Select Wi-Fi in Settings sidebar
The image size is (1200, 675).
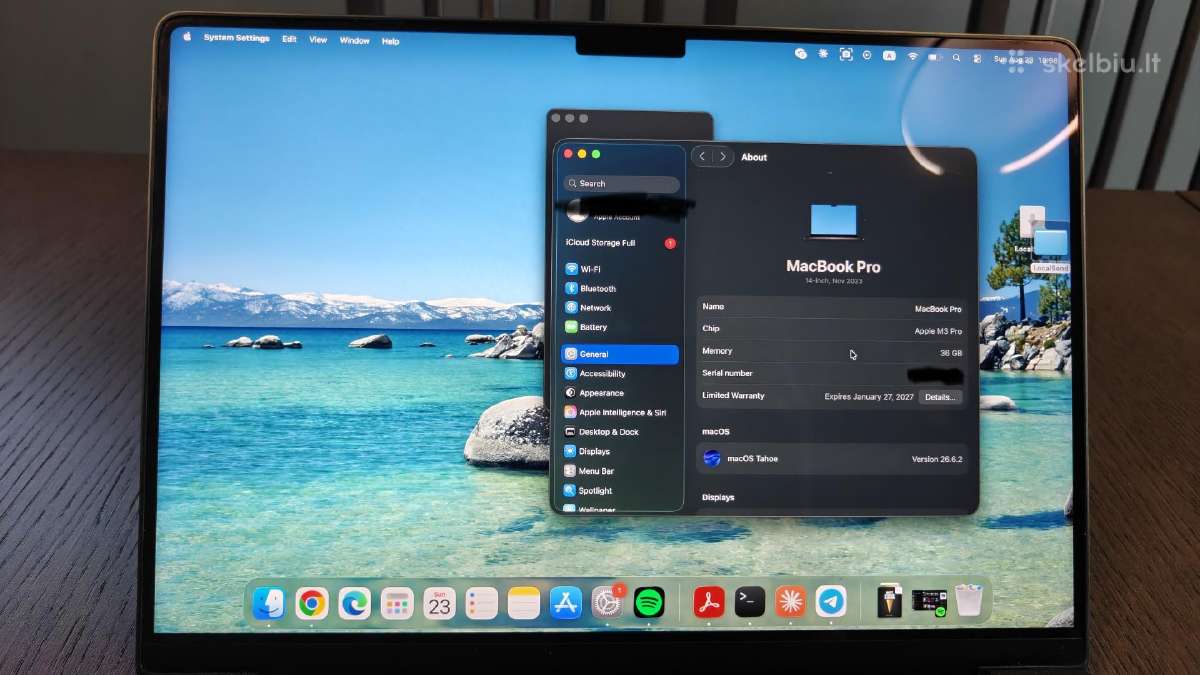click(620, 269)
